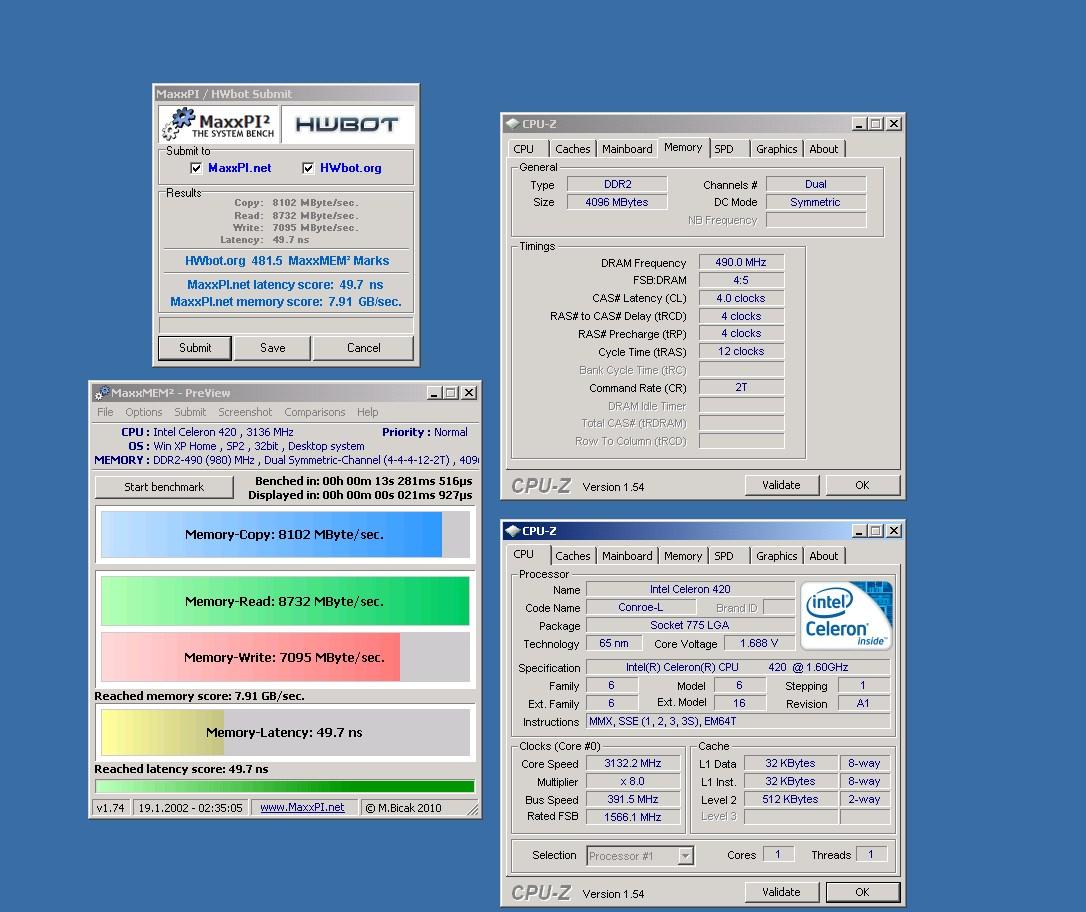
Task: Open the Comparisons menu in MaxxMEM
Action: (x=314, y=412)
